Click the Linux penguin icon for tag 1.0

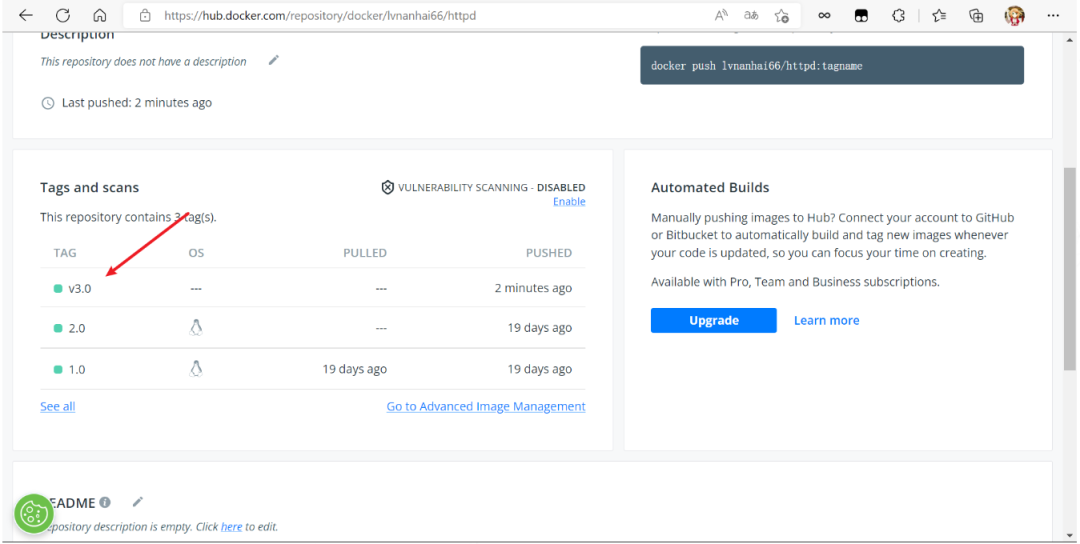[x=196, y=369]
